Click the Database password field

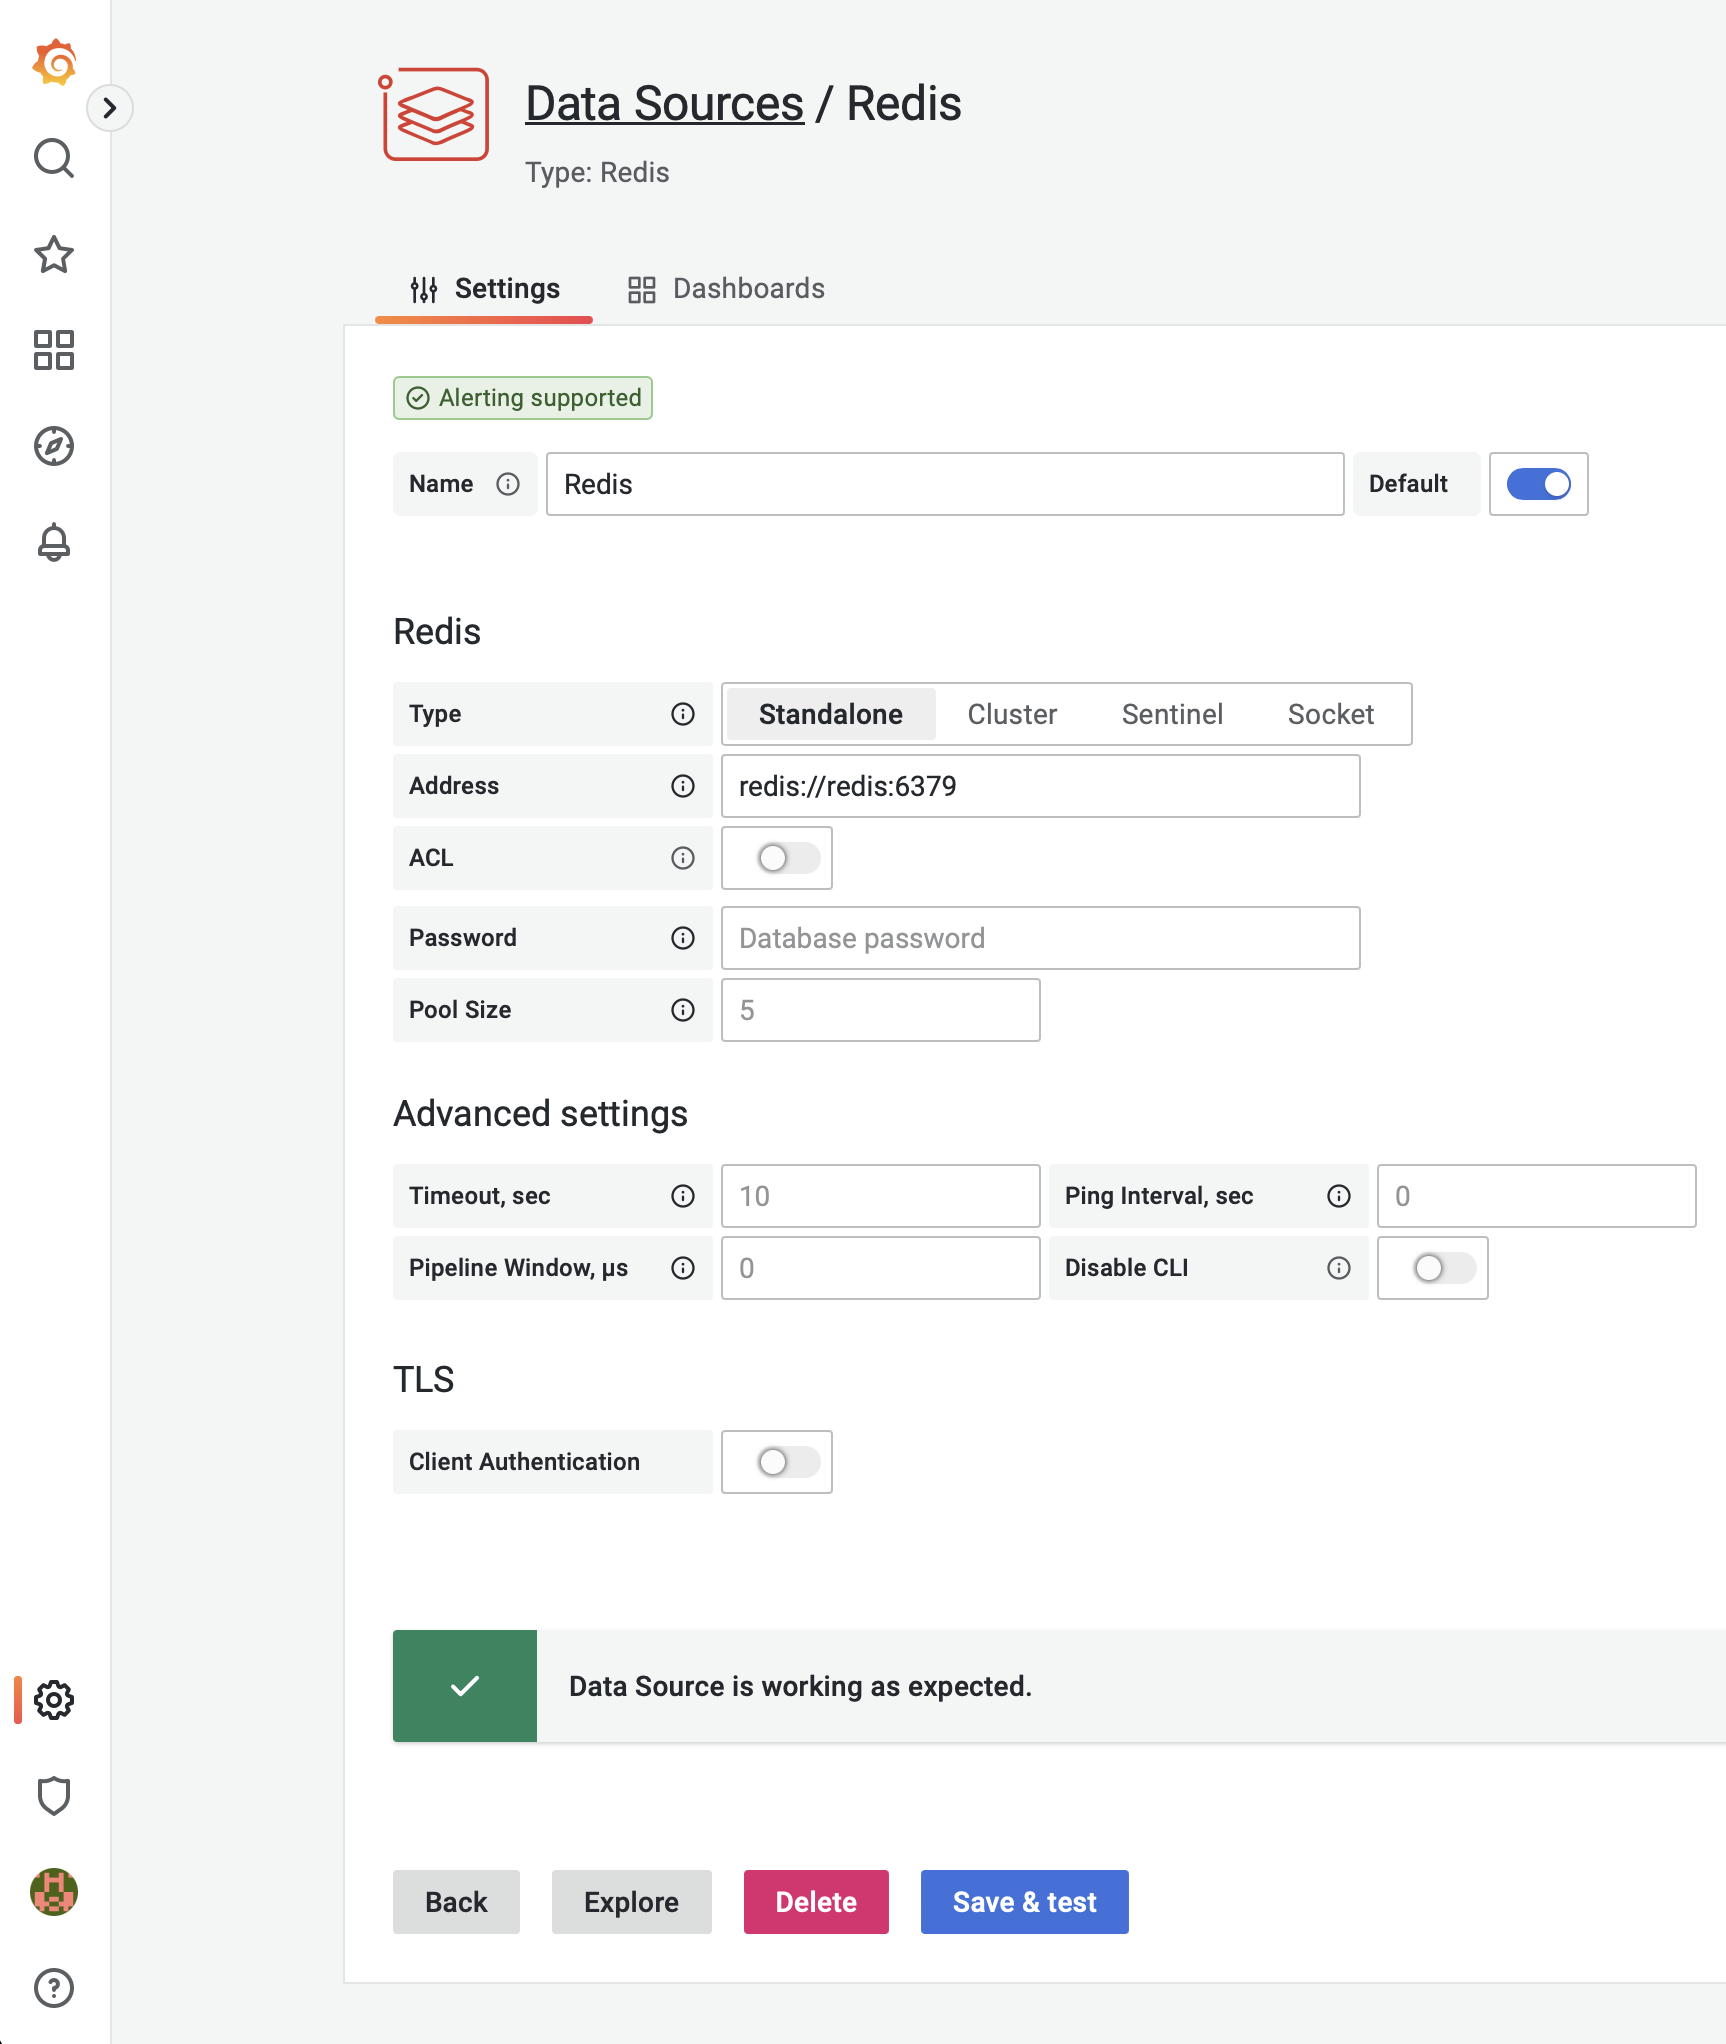(1041, 938)
